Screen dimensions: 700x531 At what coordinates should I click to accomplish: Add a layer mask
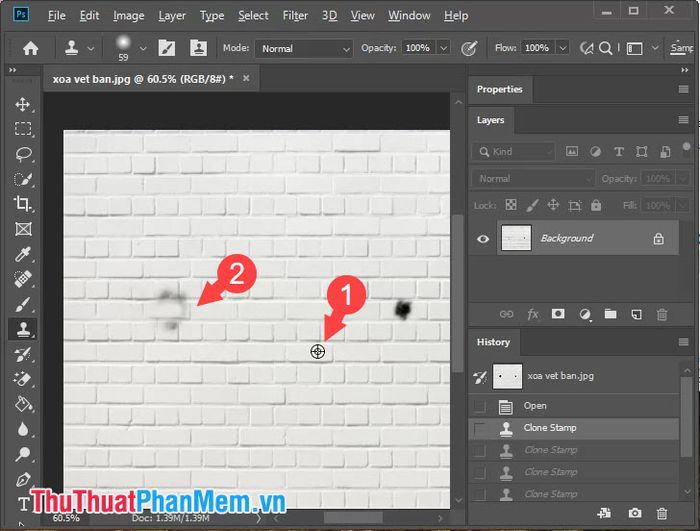click(558, 314)
